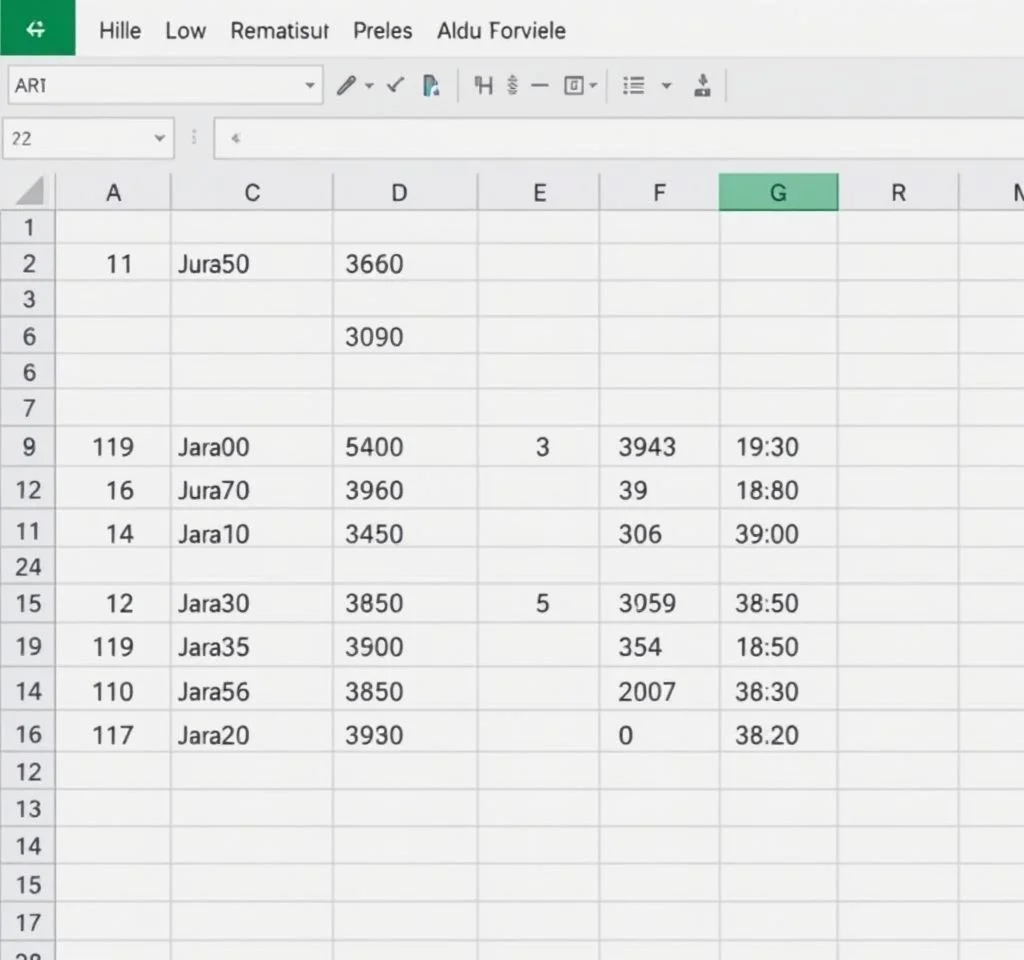
Task: Open the dropdown arrow beside the pen tool
Action: click(x=369, y=86)
